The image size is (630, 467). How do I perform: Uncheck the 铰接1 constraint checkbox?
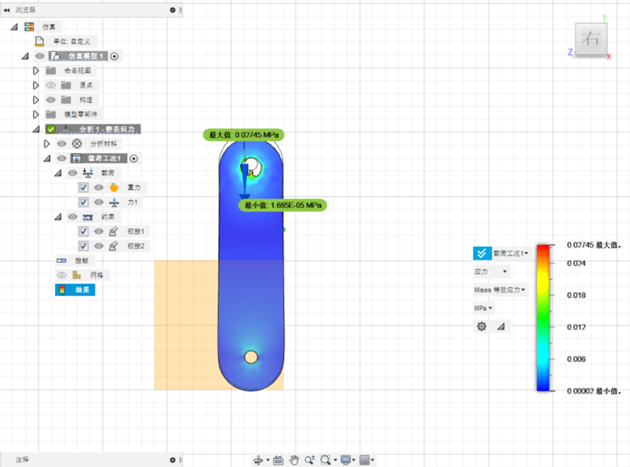coord(84,231)
